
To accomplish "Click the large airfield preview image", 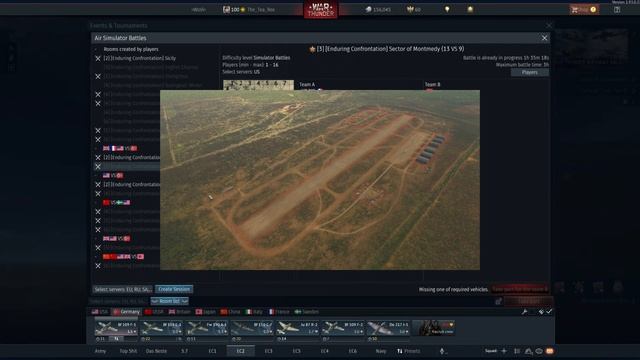I will (x=320, y=180).
